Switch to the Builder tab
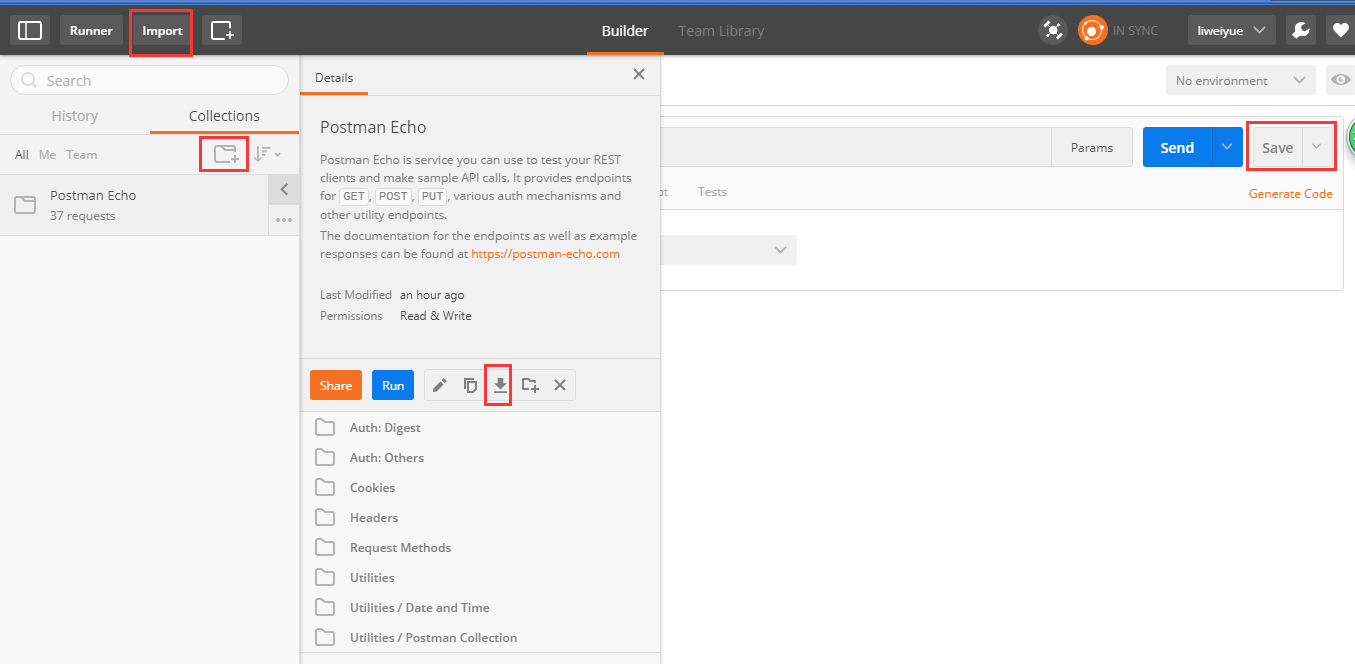The height and width of the screenshot is (664, 1355). tap(625, 31)
